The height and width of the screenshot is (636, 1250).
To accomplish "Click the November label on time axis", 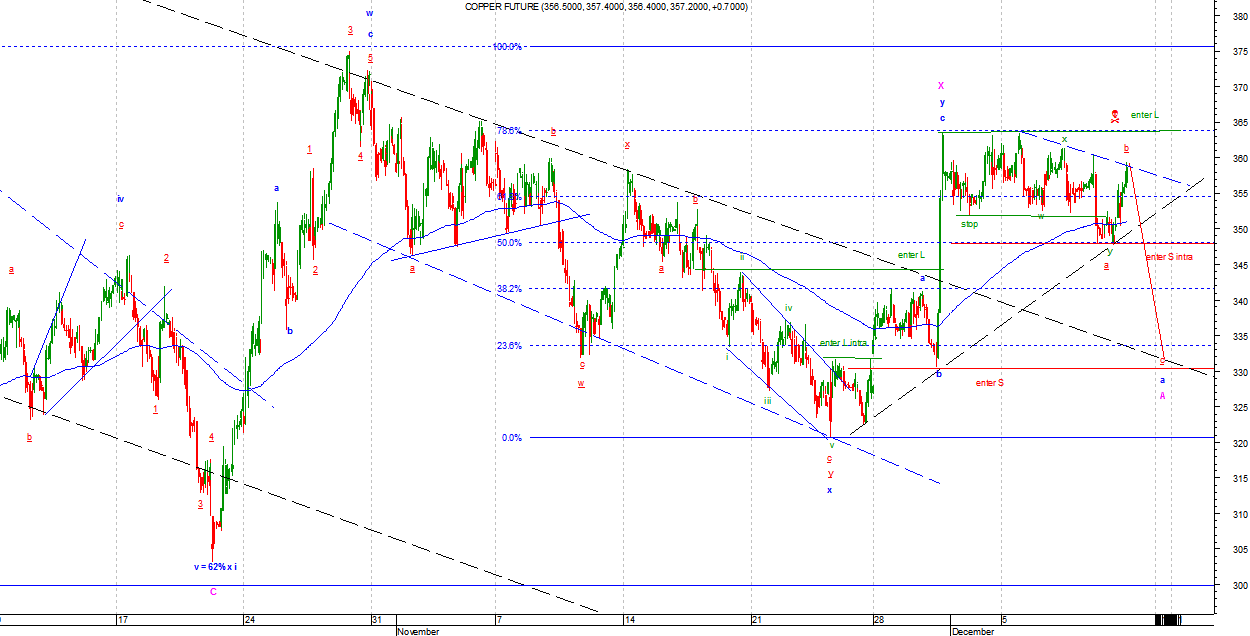I will (x=417, y=631).
